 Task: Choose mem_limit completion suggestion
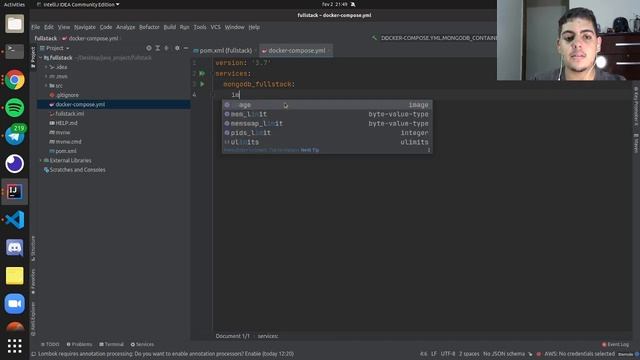click(x=327, y=114)
